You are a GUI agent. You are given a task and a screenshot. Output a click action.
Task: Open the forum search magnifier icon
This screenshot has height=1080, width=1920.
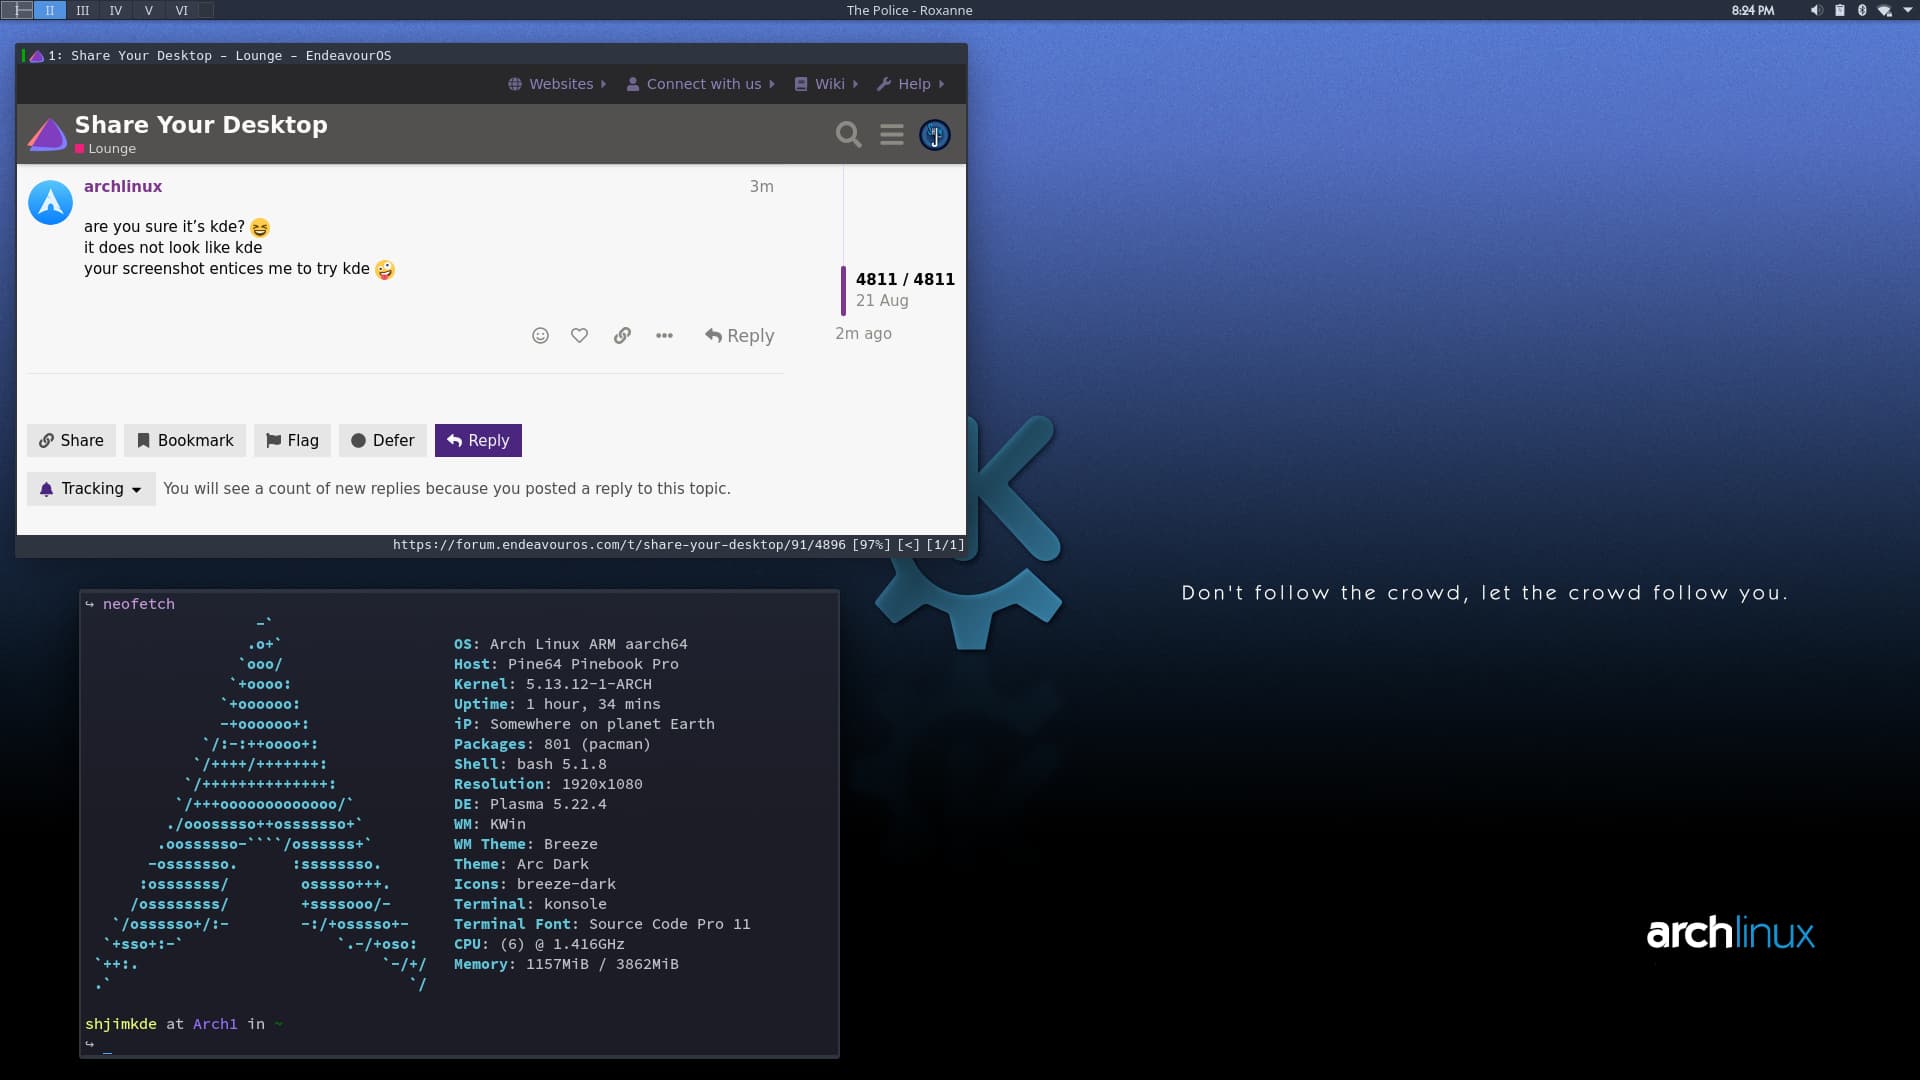pos(848,134)
